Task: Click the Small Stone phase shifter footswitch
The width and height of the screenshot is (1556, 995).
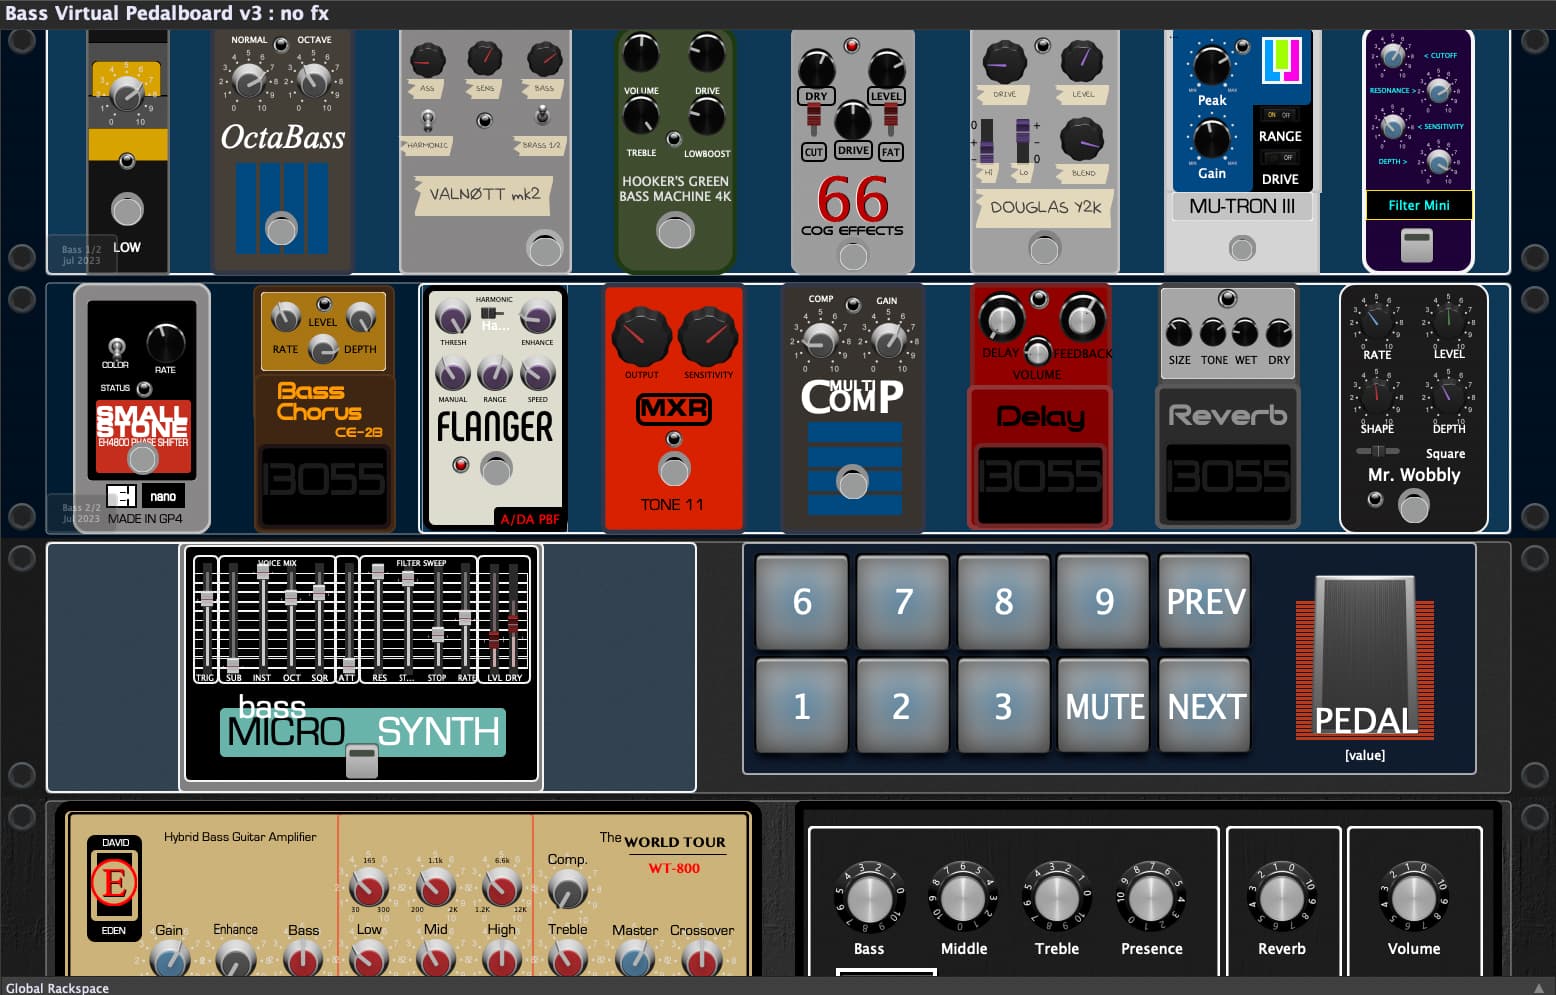Action: pos(143,459)
